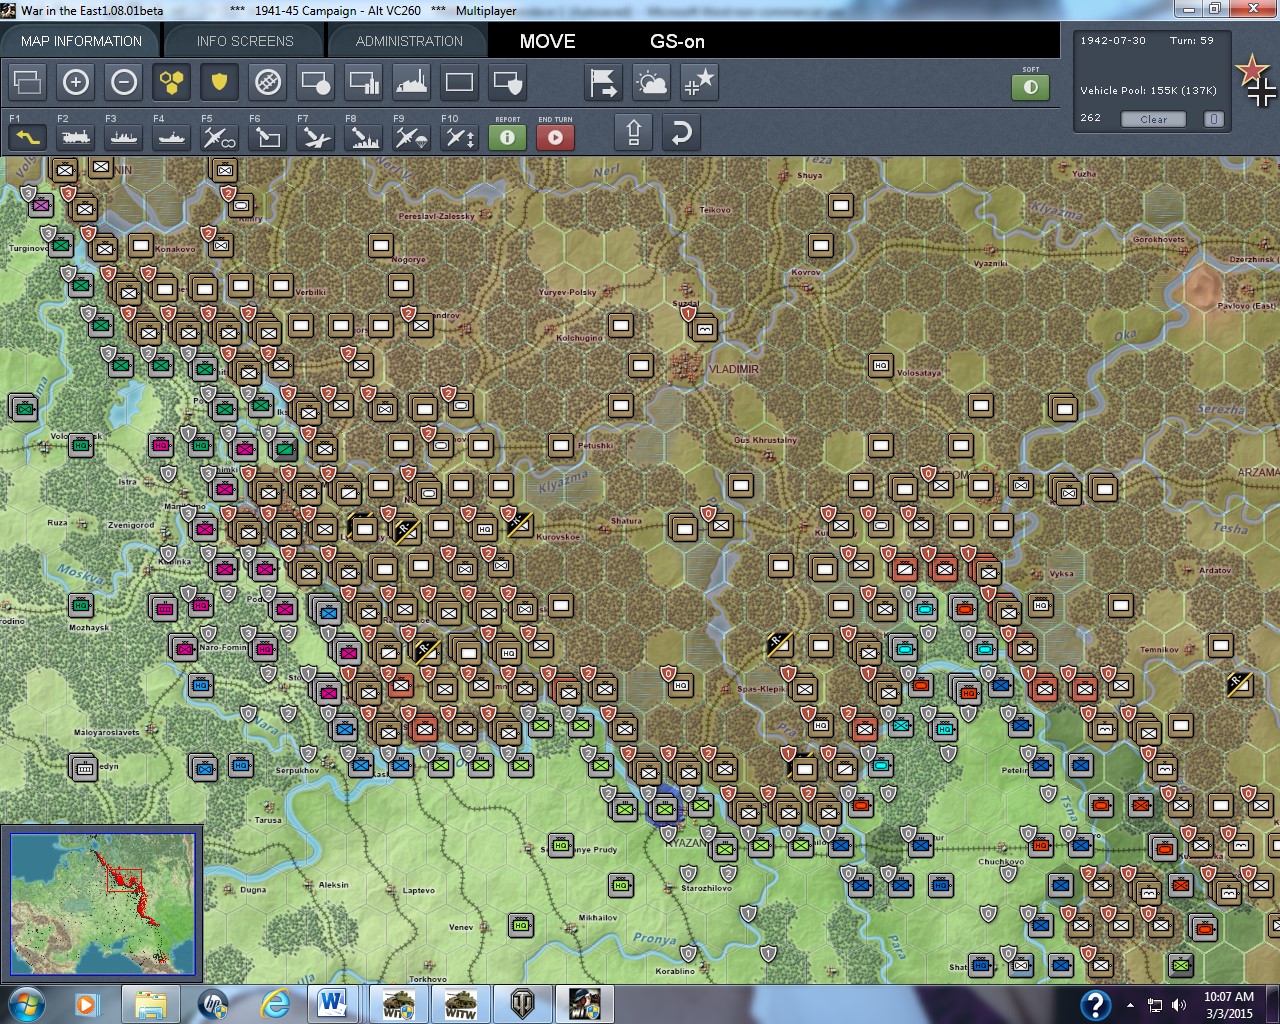Open the F7 air recon mission icon
This screenshot has height=1024, width=1280.
[x=314, y=137]
